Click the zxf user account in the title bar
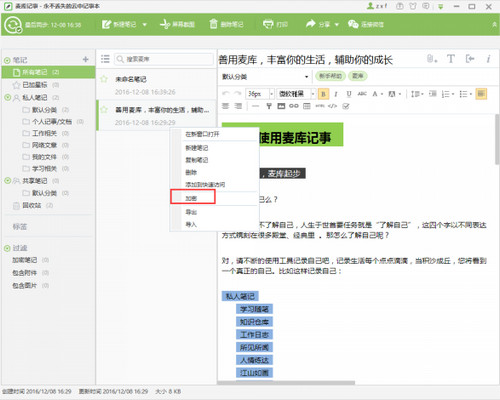The width and height of the screenshot is (500, 400). (377, 6)
